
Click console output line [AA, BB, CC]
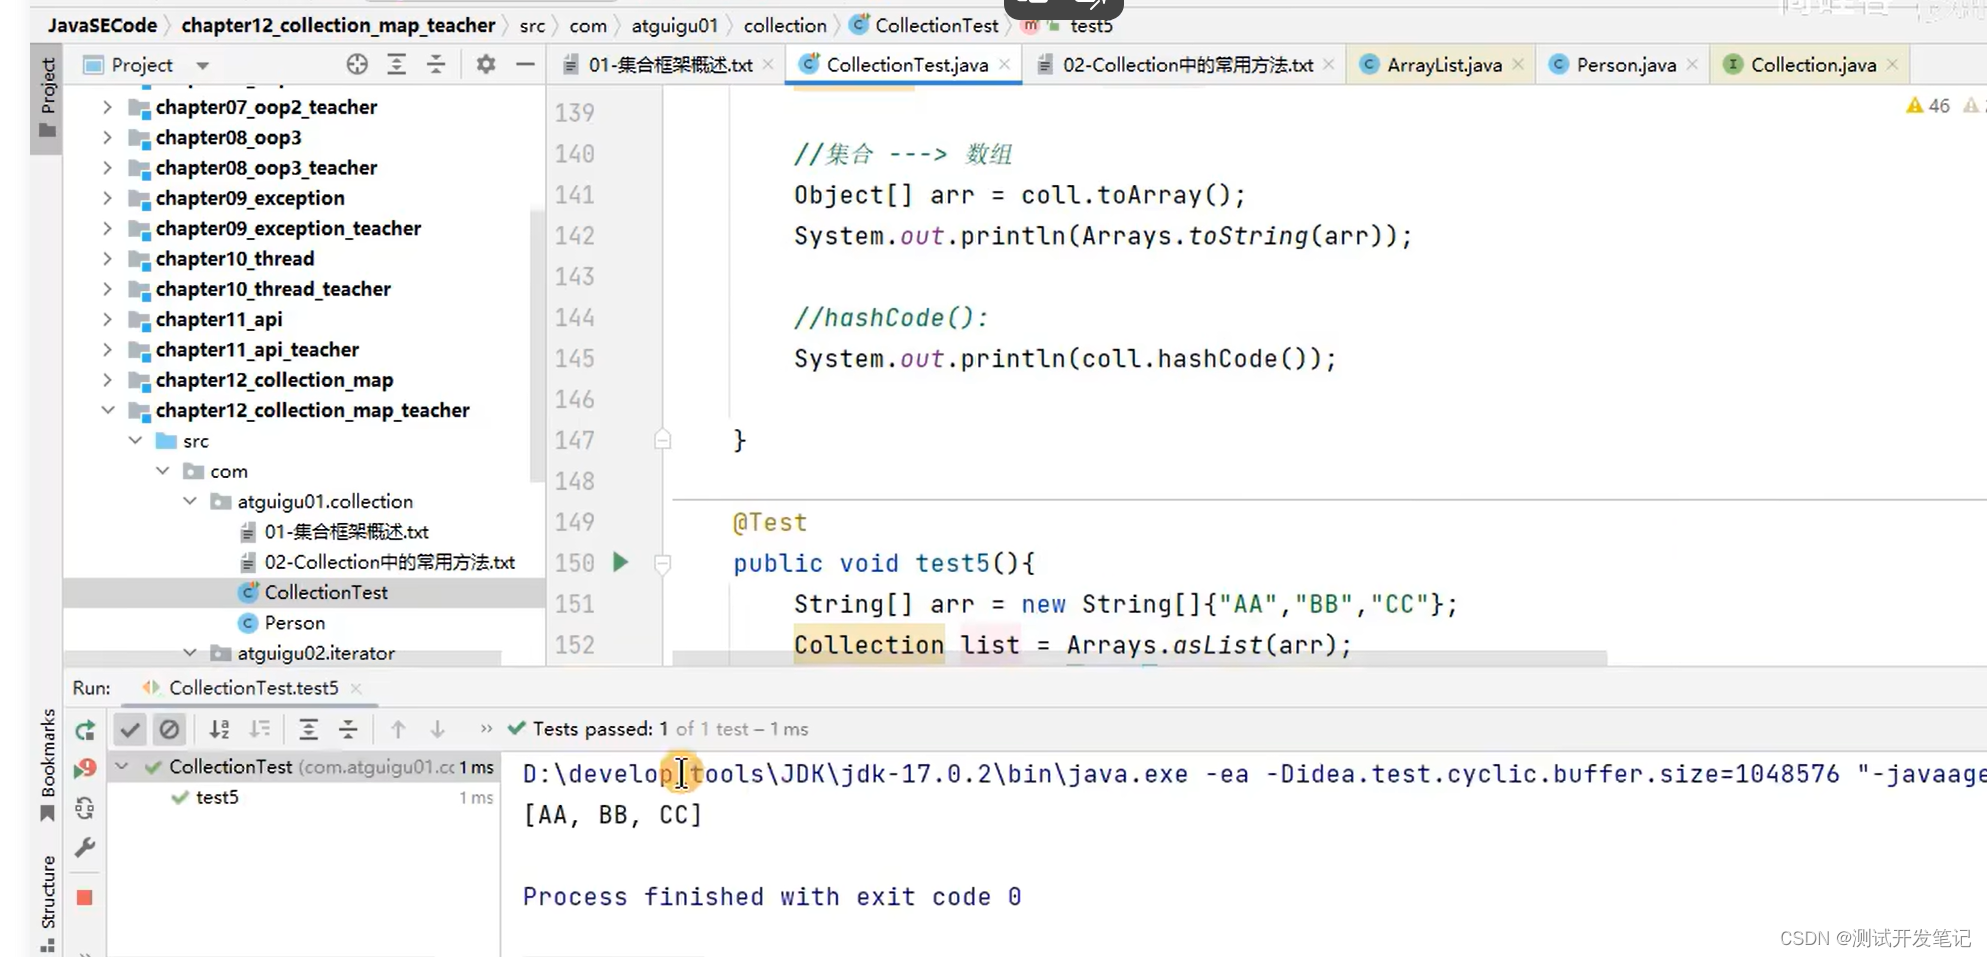613,815
